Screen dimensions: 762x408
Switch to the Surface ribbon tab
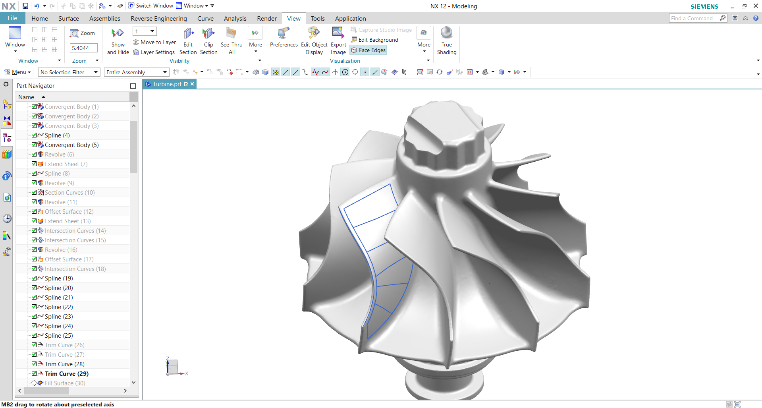69,18
